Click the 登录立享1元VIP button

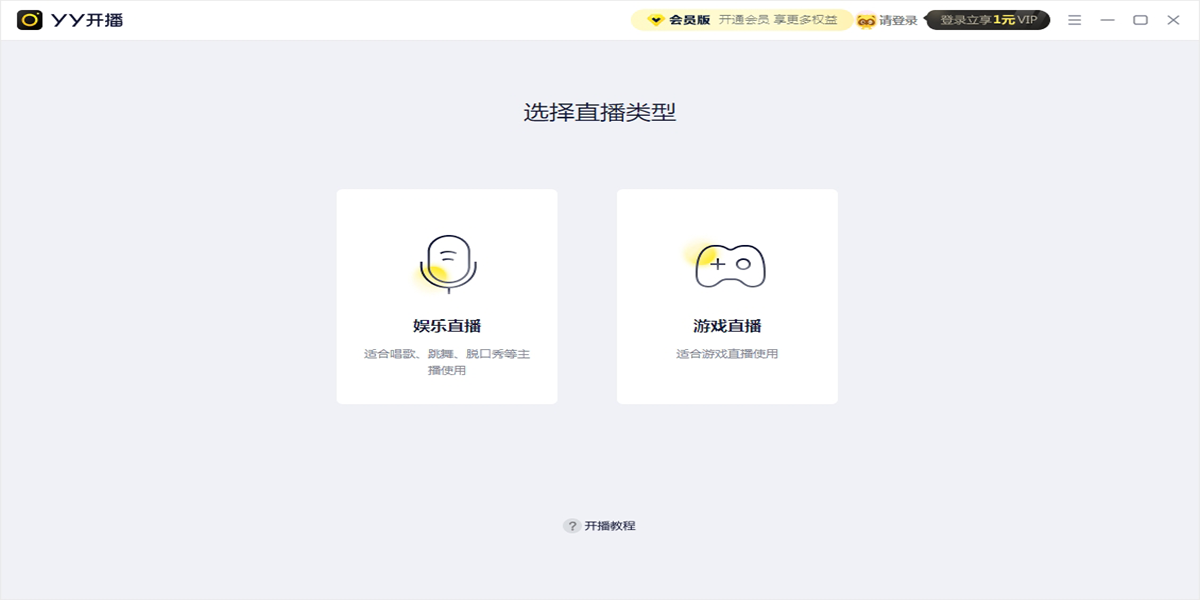[988, 20]
